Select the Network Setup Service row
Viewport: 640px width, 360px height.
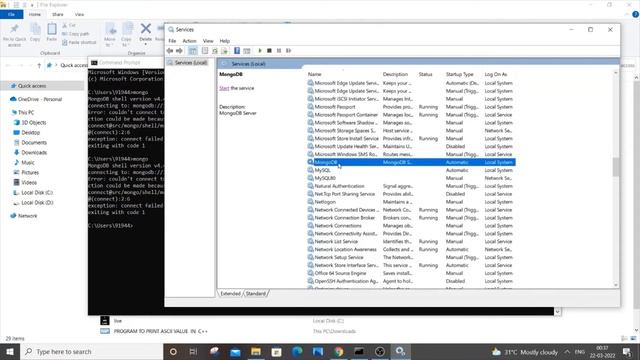tap(411, 258)
